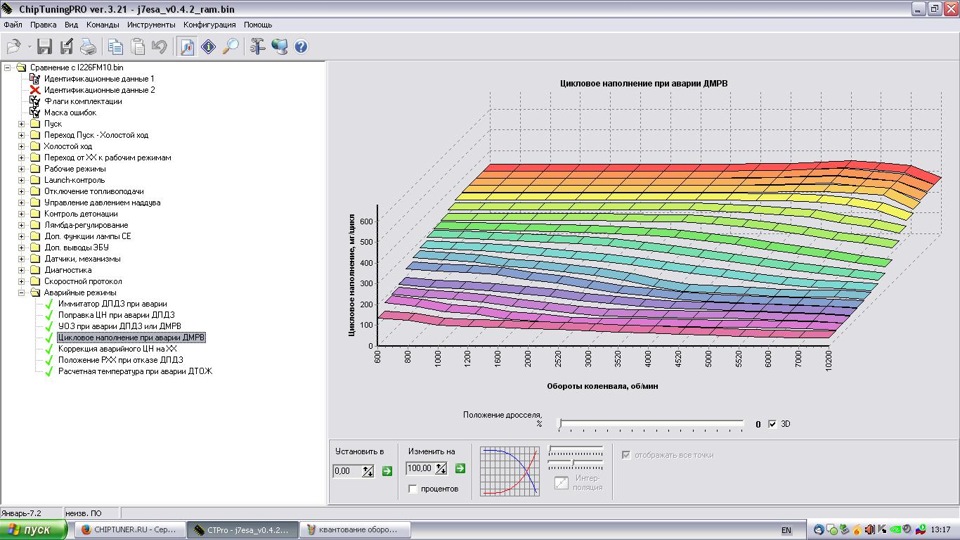Open the 'Инструменты' menu
This screenshot has width=960, height=540.
tap(152, 24)
